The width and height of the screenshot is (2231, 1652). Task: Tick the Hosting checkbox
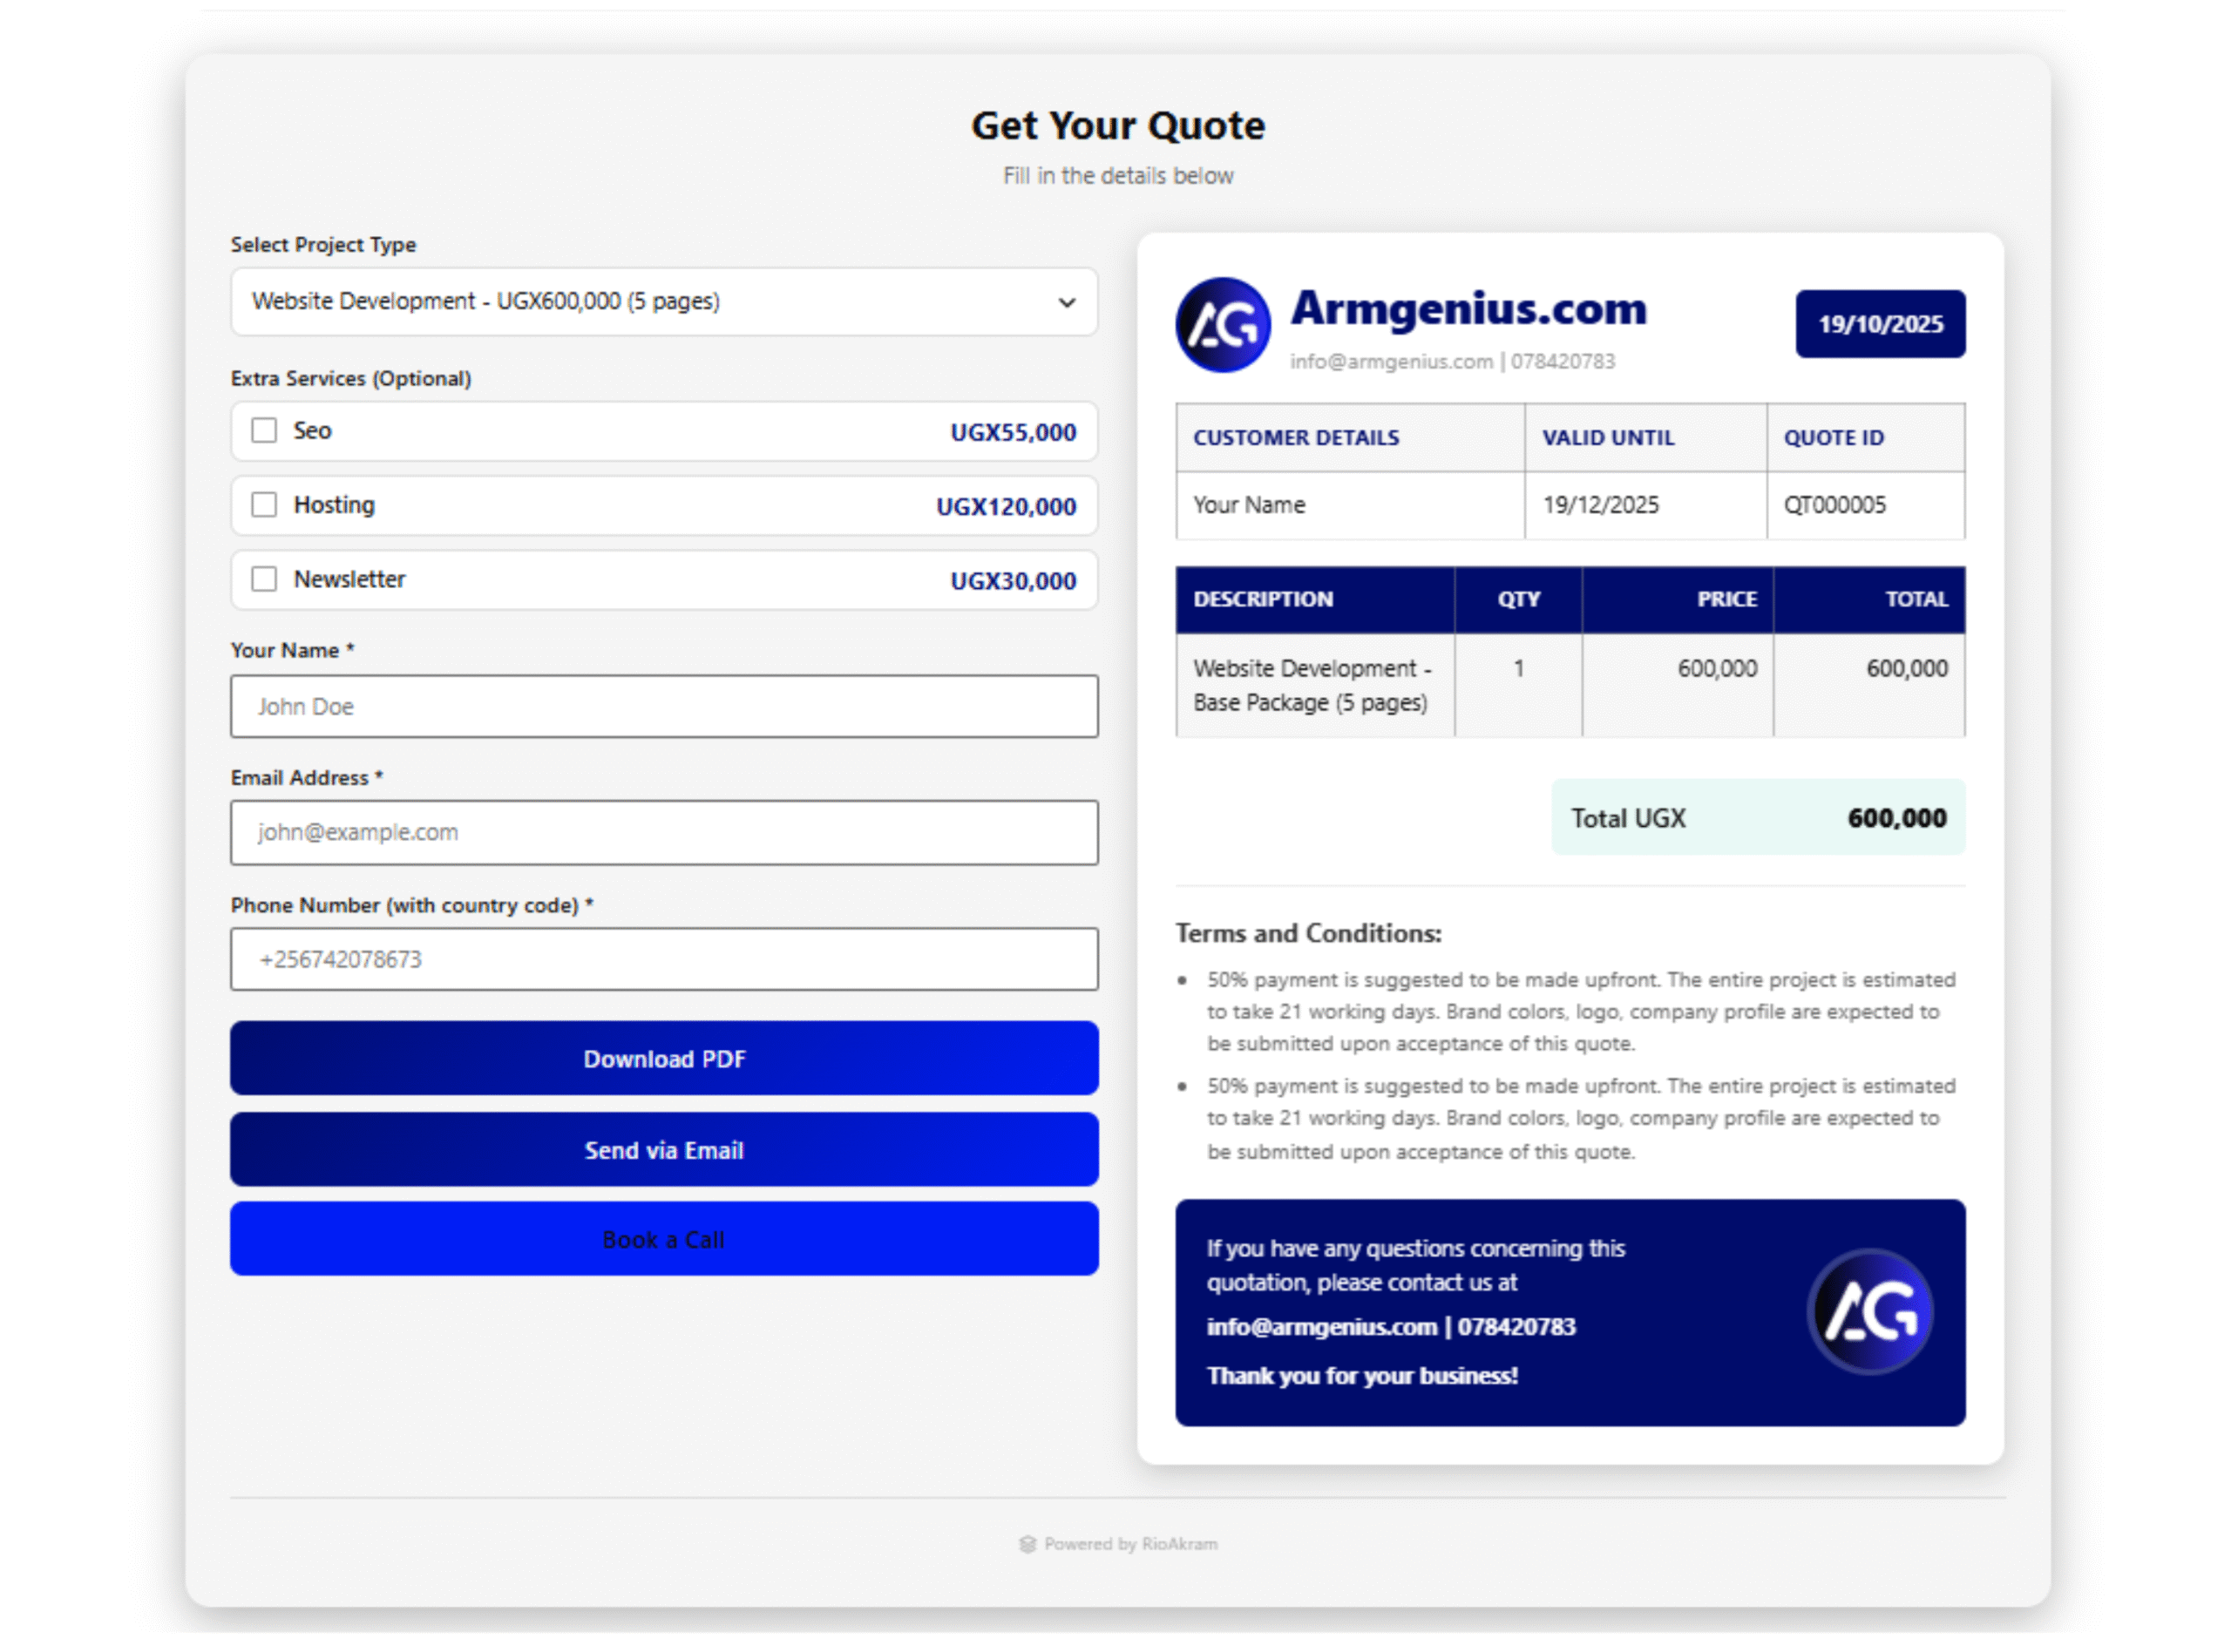click(264, 505)
